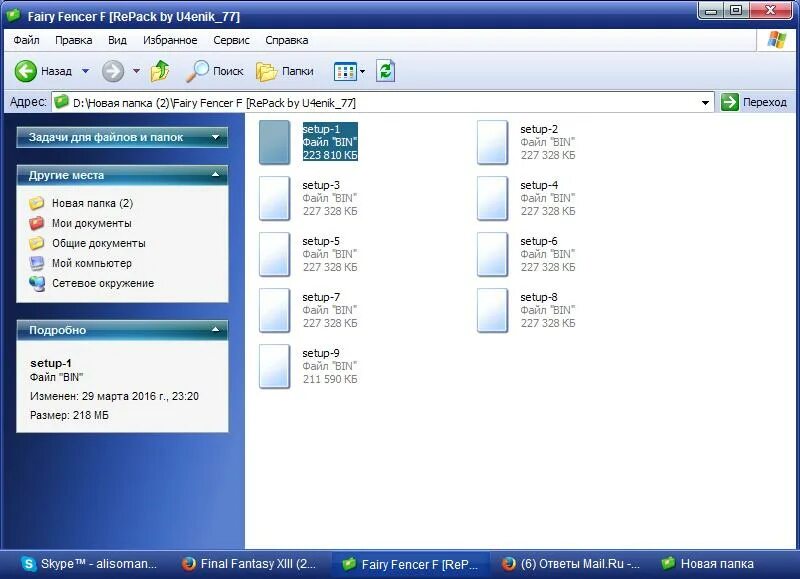800x579 pixels.
Task: Click the Windows logo in menu bar
Action: click(777, 40)
